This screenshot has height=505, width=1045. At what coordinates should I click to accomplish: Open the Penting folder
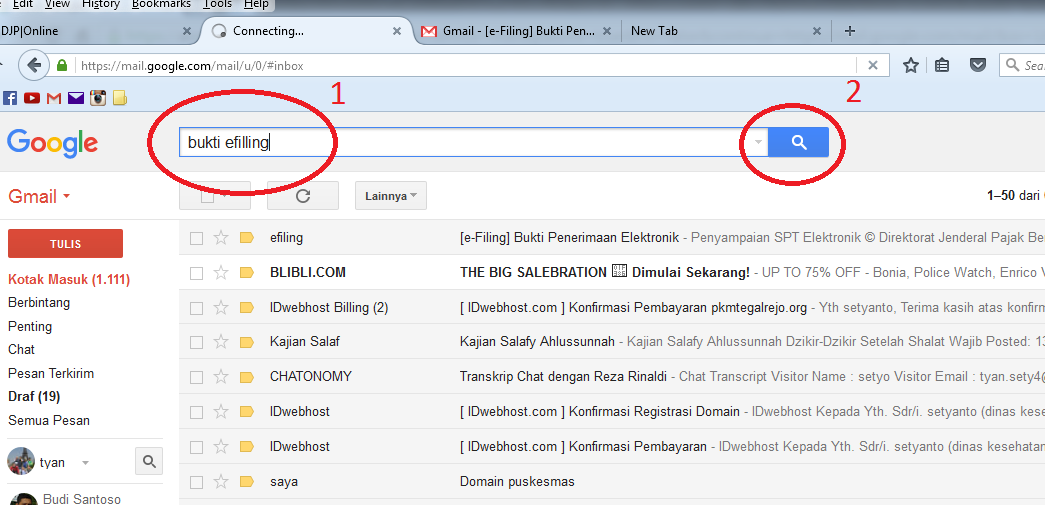click(x=30, y=326)
